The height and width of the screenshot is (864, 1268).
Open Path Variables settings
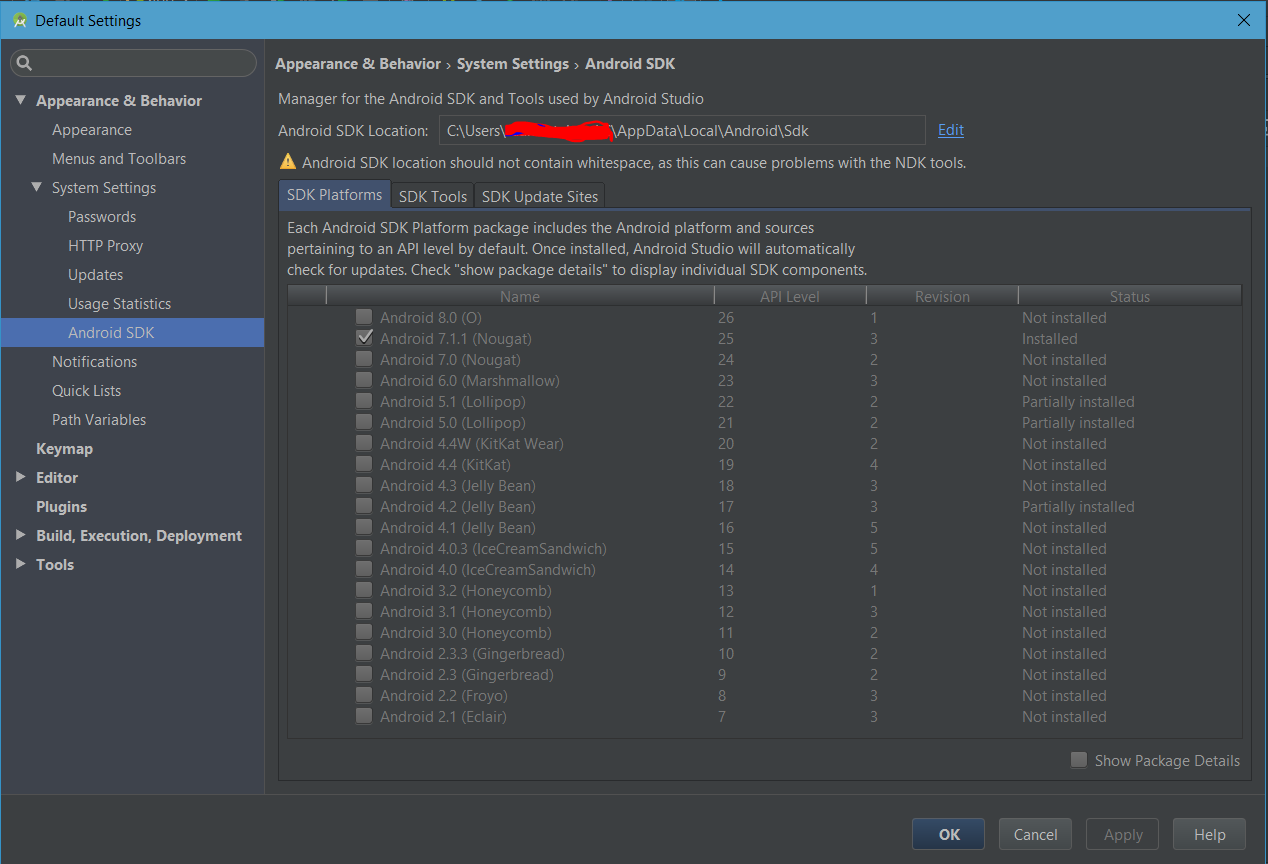point(99,420)
